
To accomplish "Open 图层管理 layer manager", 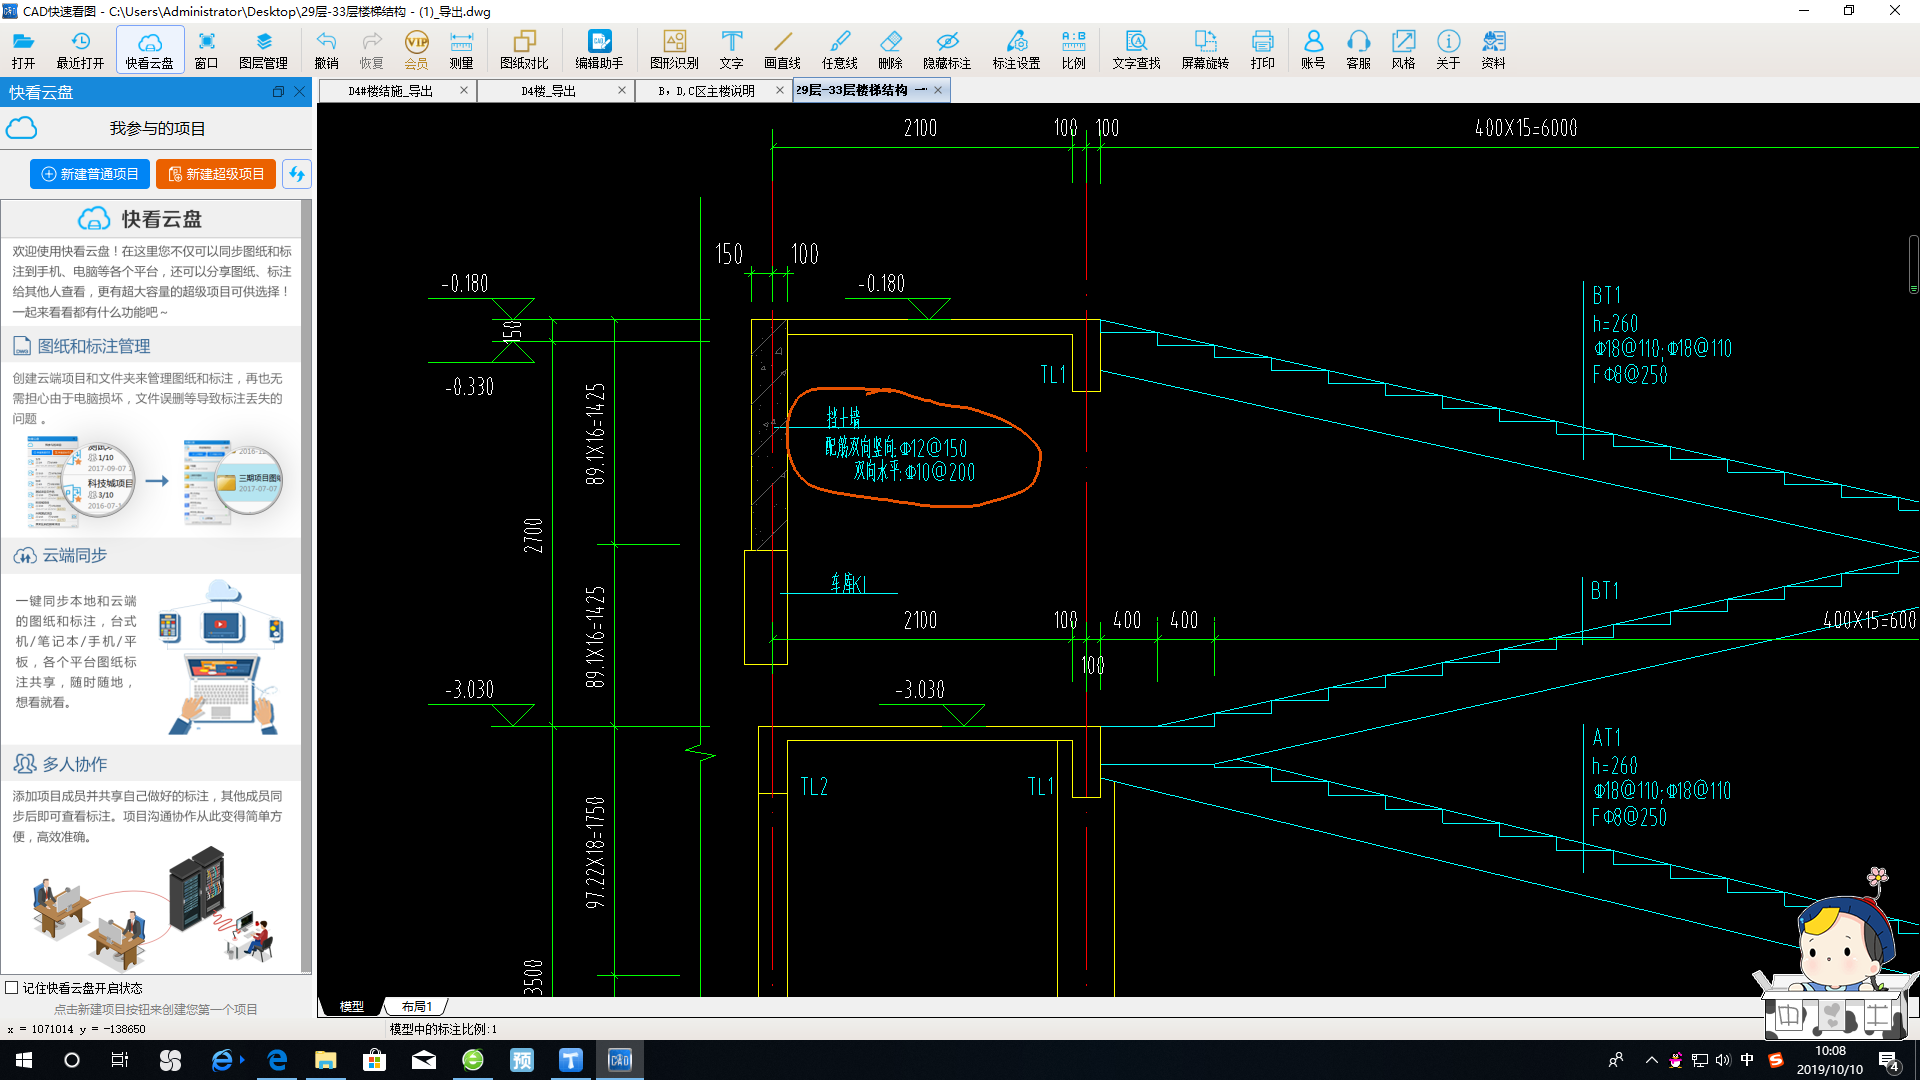I will [264, 49].
